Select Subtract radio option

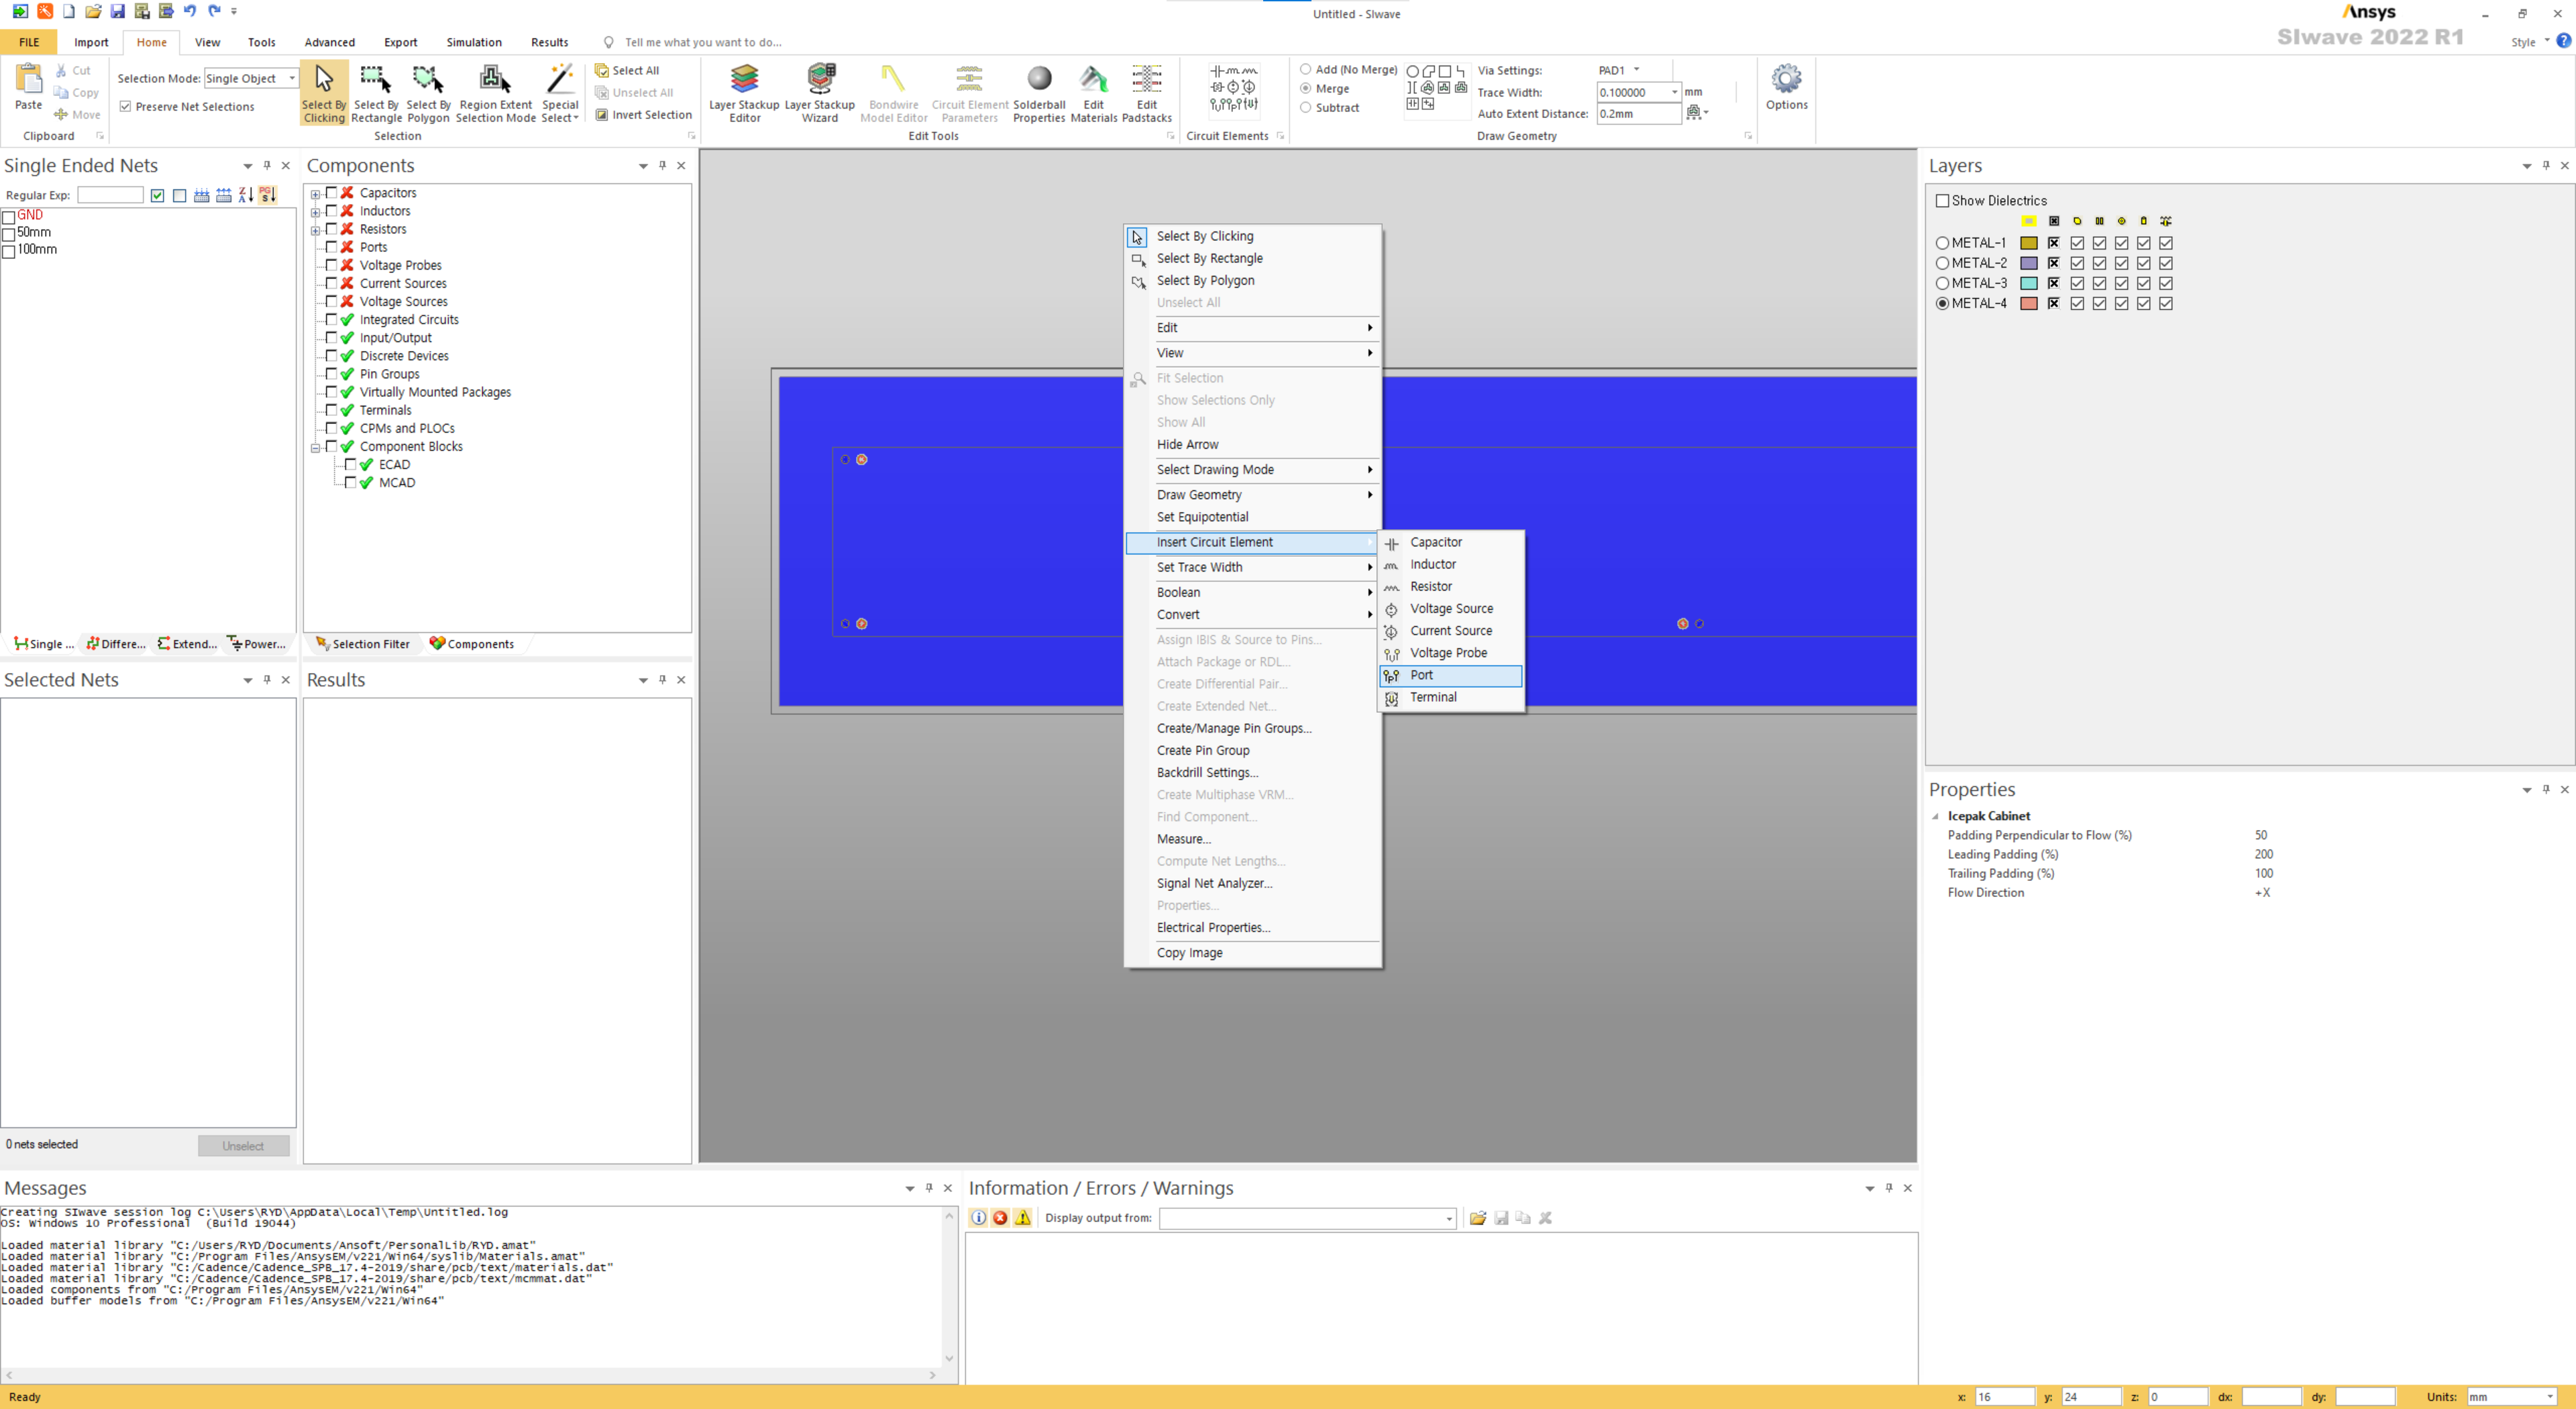click(1305, 108)
